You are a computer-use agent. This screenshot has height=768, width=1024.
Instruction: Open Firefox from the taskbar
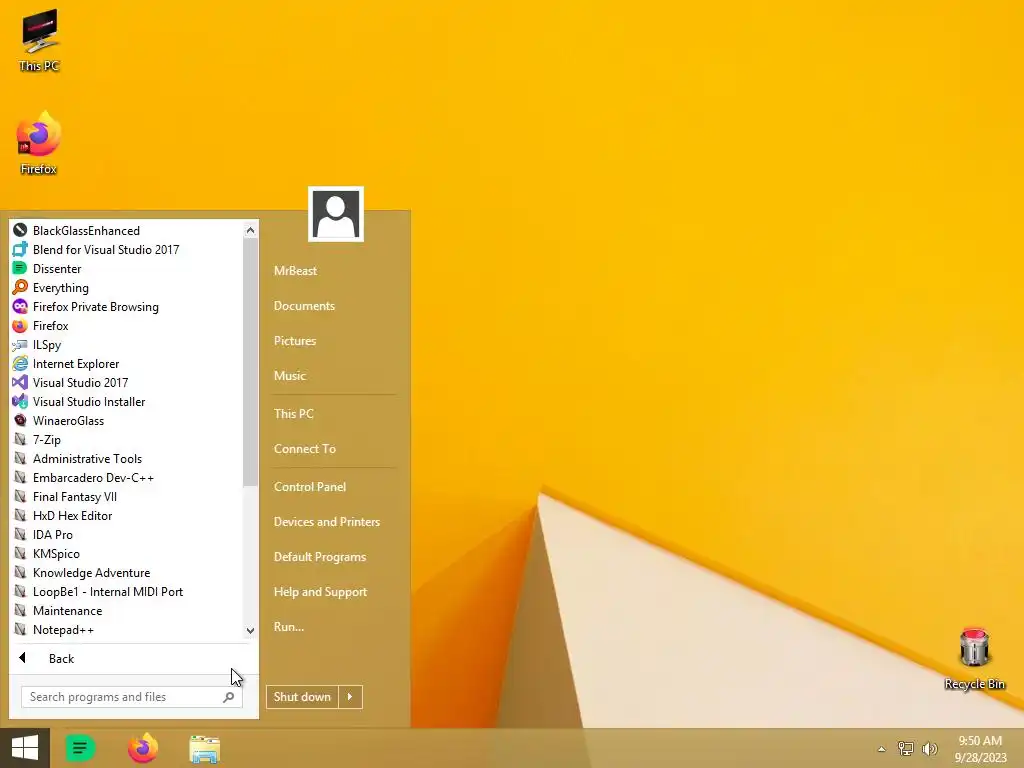[x=143, y=748]
